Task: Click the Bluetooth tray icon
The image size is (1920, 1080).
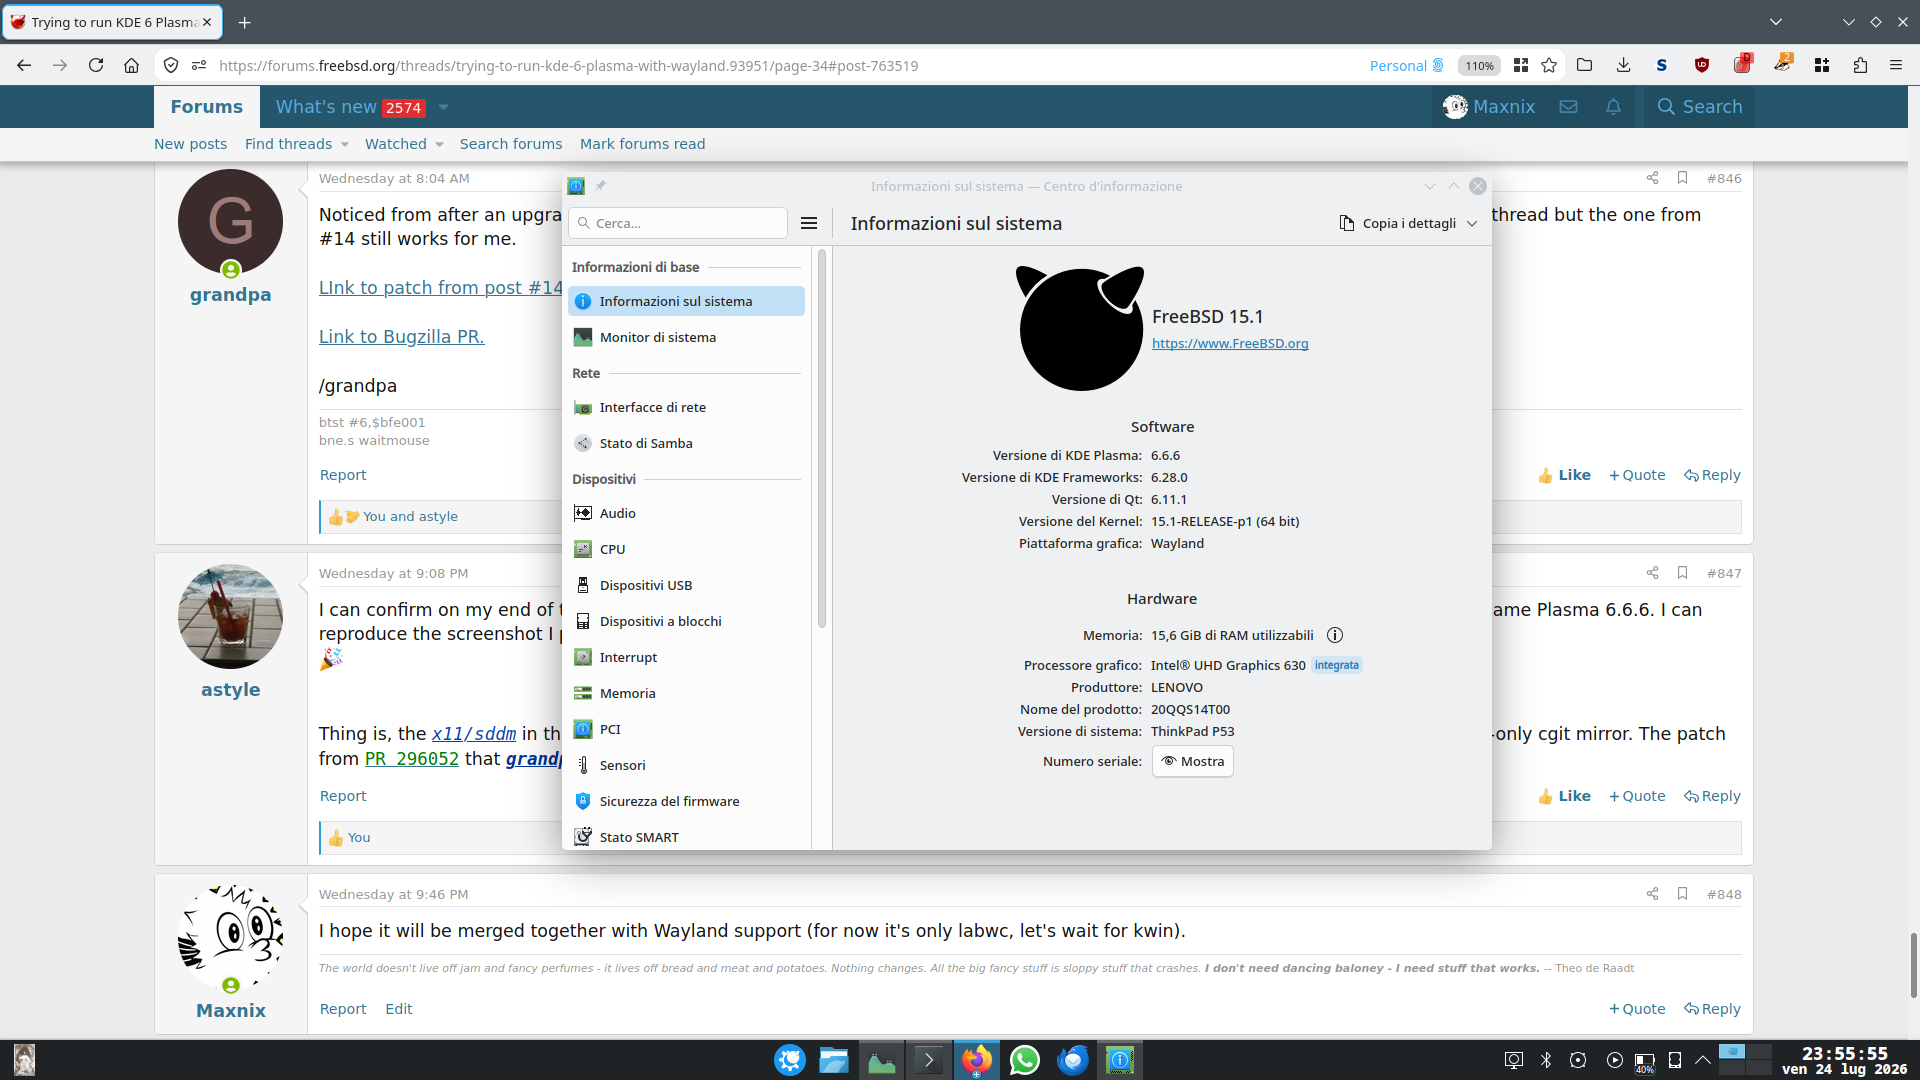Action: [x=1546, y=1060]
